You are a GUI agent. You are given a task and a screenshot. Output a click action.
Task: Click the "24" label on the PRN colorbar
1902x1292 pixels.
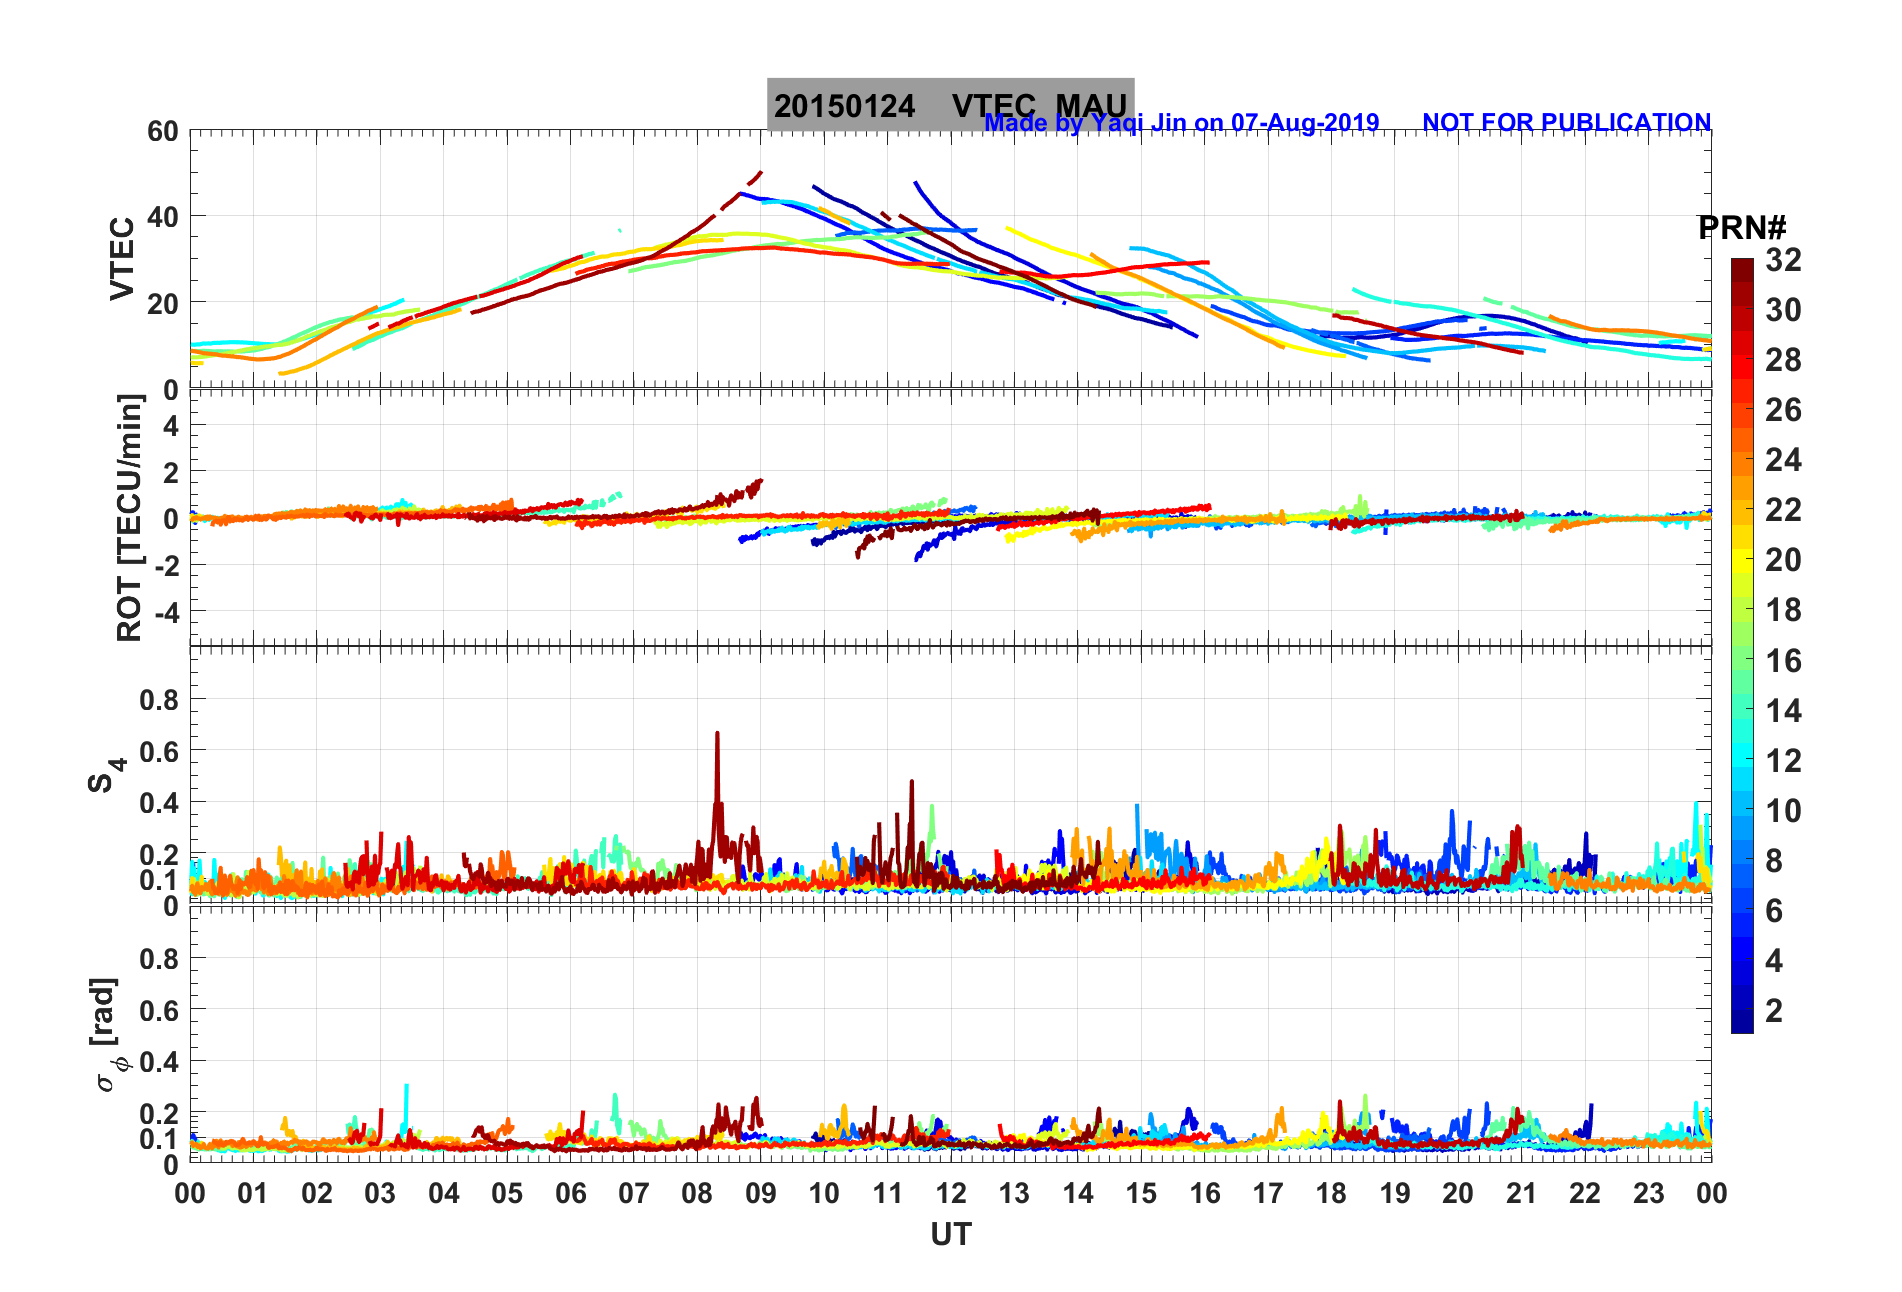pyautogui.click(x=1783, y=460)
